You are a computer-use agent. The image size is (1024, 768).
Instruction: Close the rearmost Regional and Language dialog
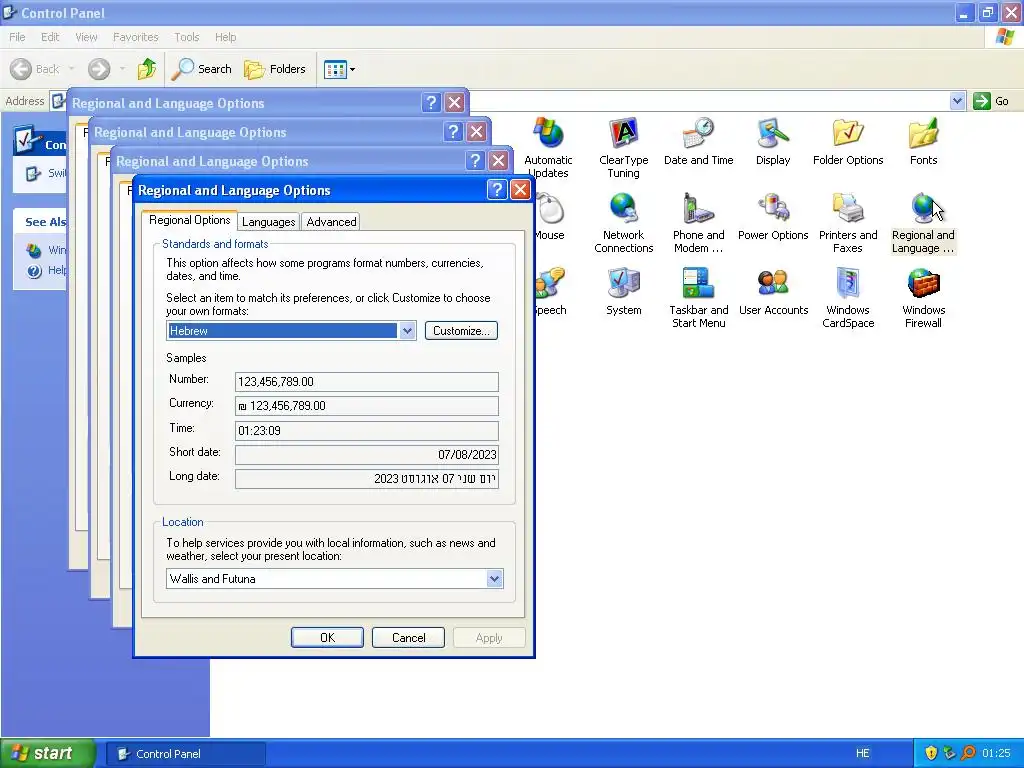point(455,103)
